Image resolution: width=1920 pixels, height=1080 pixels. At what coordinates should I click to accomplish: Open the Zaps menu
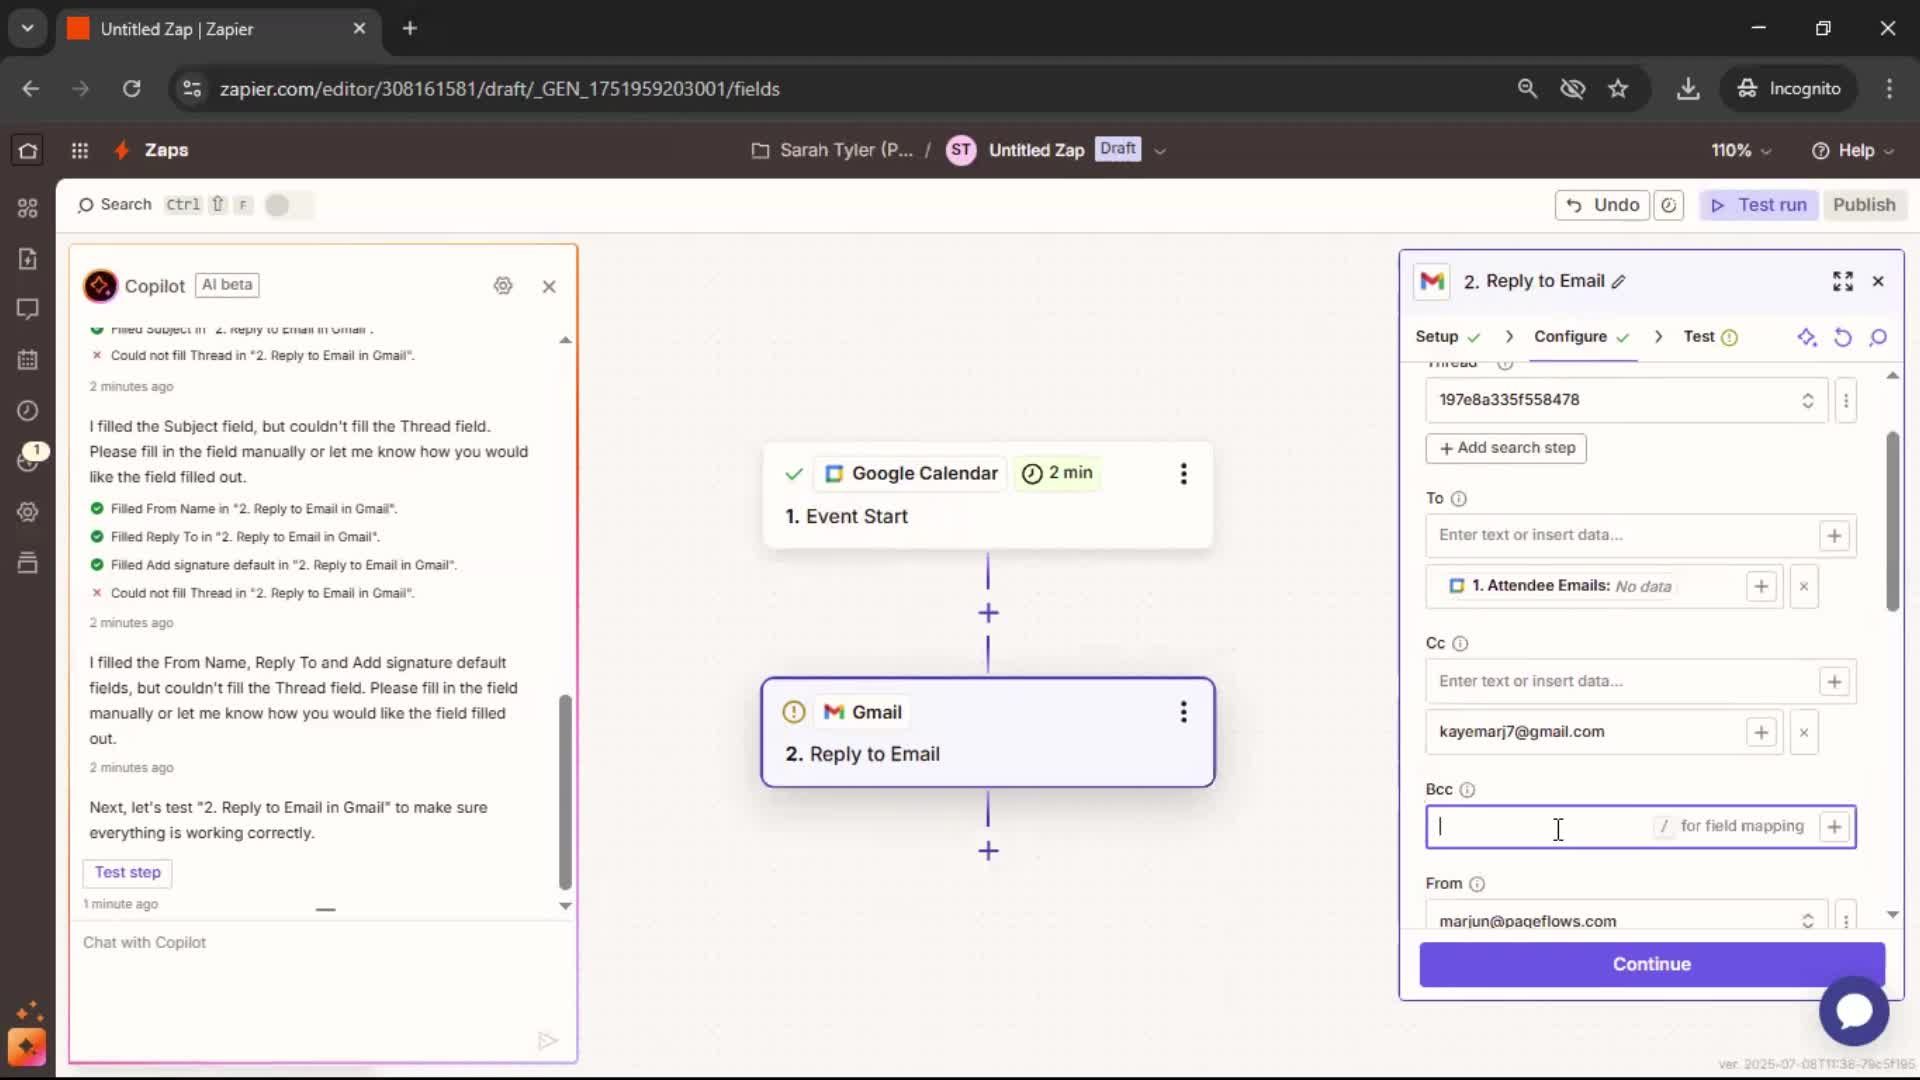pyautogui.click(x=166, y=150)
